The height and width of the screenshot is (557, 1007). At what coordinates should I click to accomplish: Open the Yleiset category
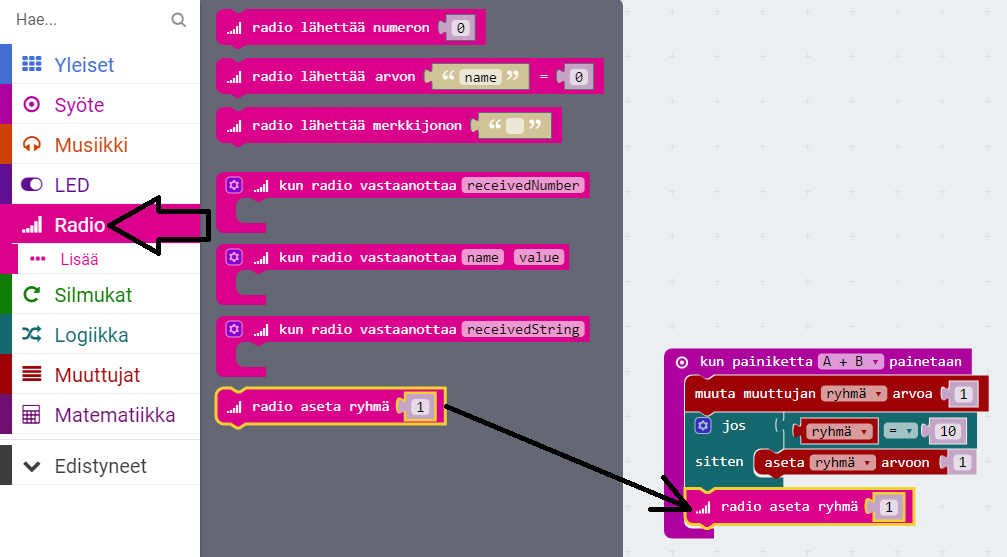point(84,65)
